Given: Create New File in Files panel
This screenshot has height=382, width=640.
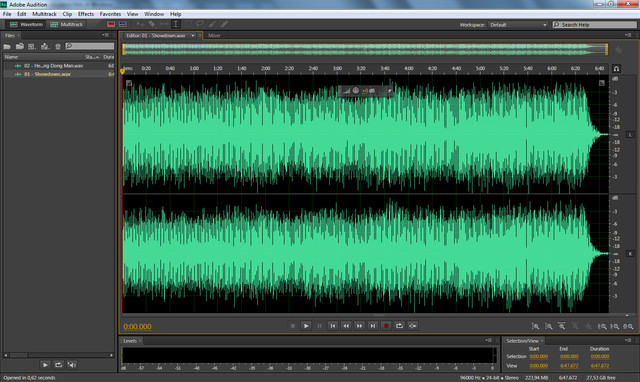Looking at the screenshot, I should [32, 47].
